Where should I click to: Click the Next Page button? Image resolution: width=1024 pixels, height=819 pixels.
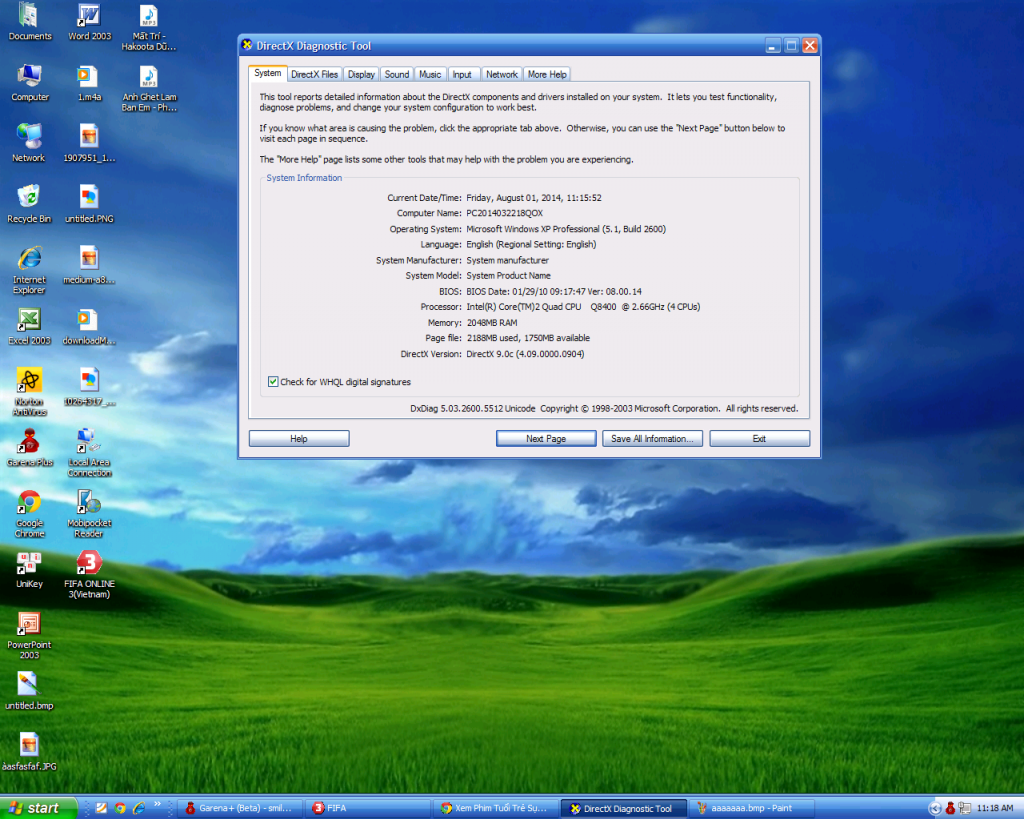546,439
